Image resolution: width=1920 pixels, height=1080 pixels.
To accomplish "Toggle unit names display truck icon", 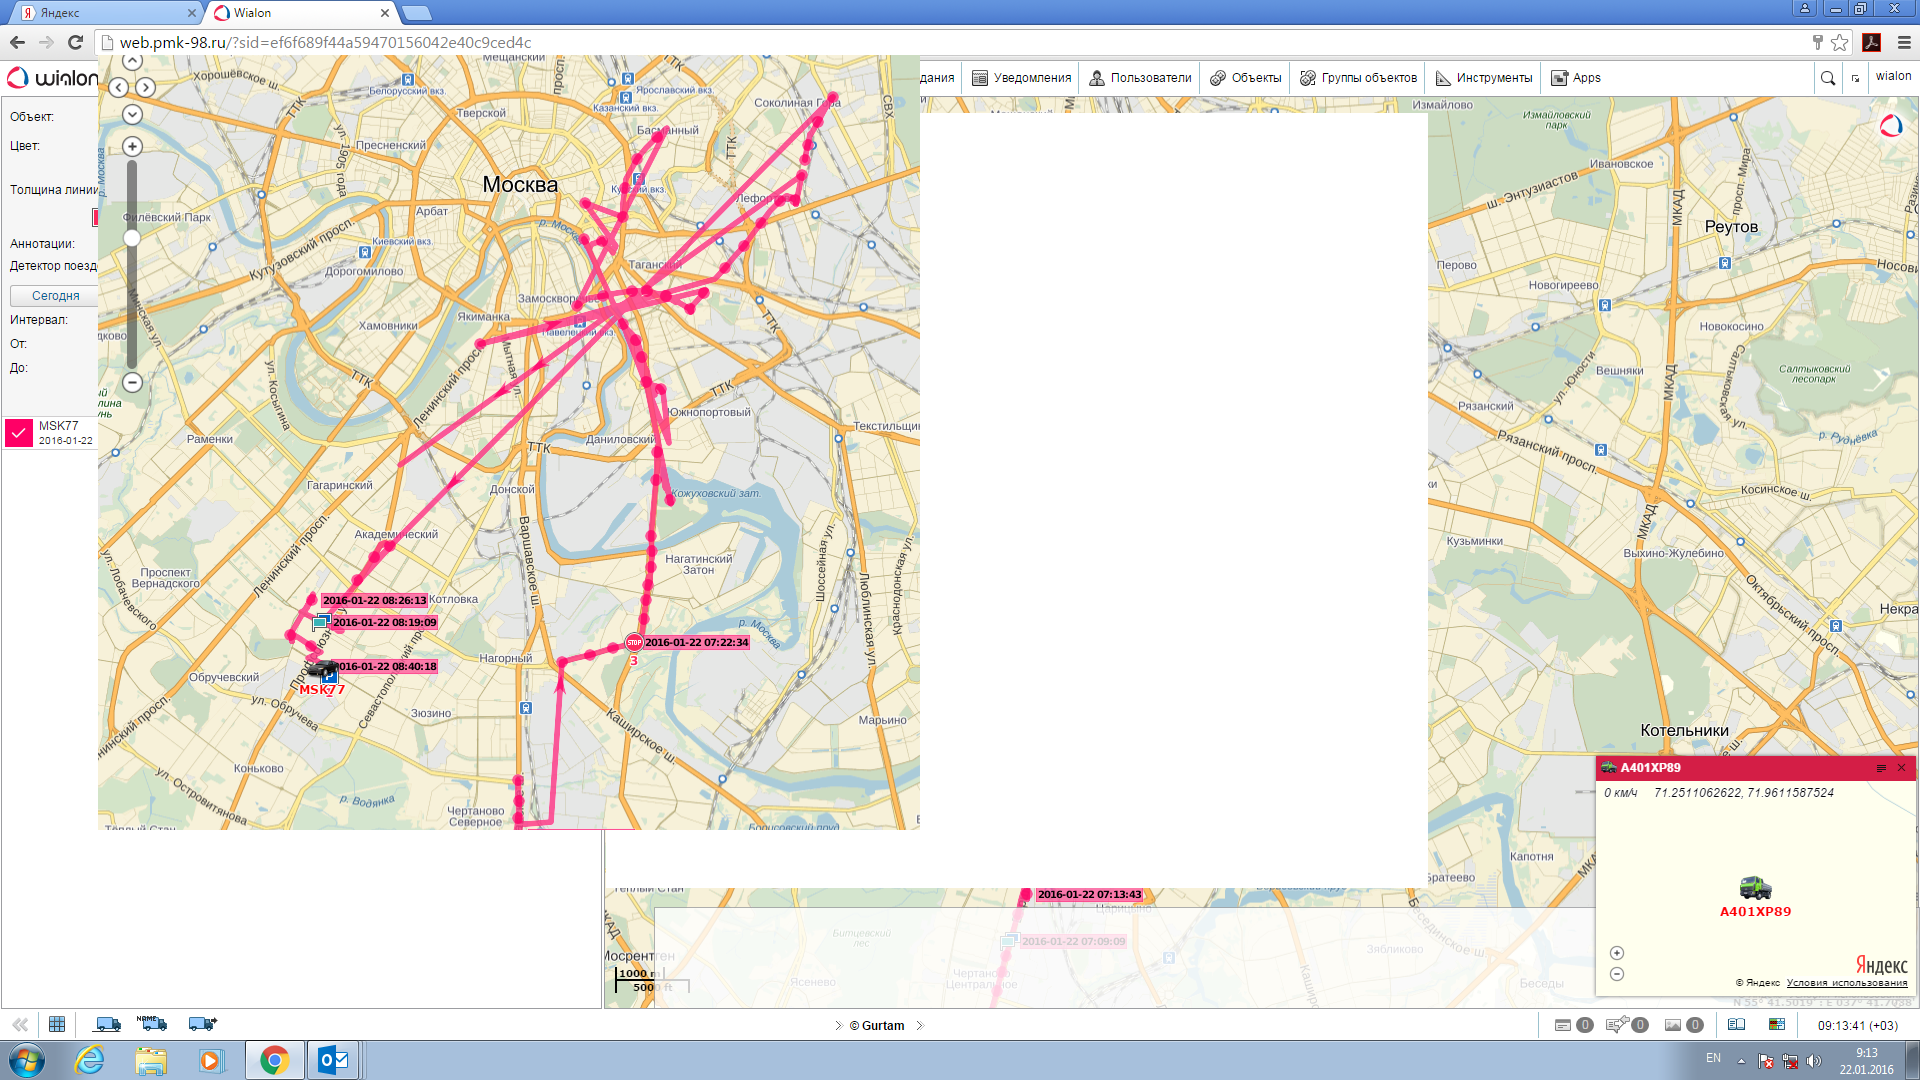I will click(x=152, y=1023).
